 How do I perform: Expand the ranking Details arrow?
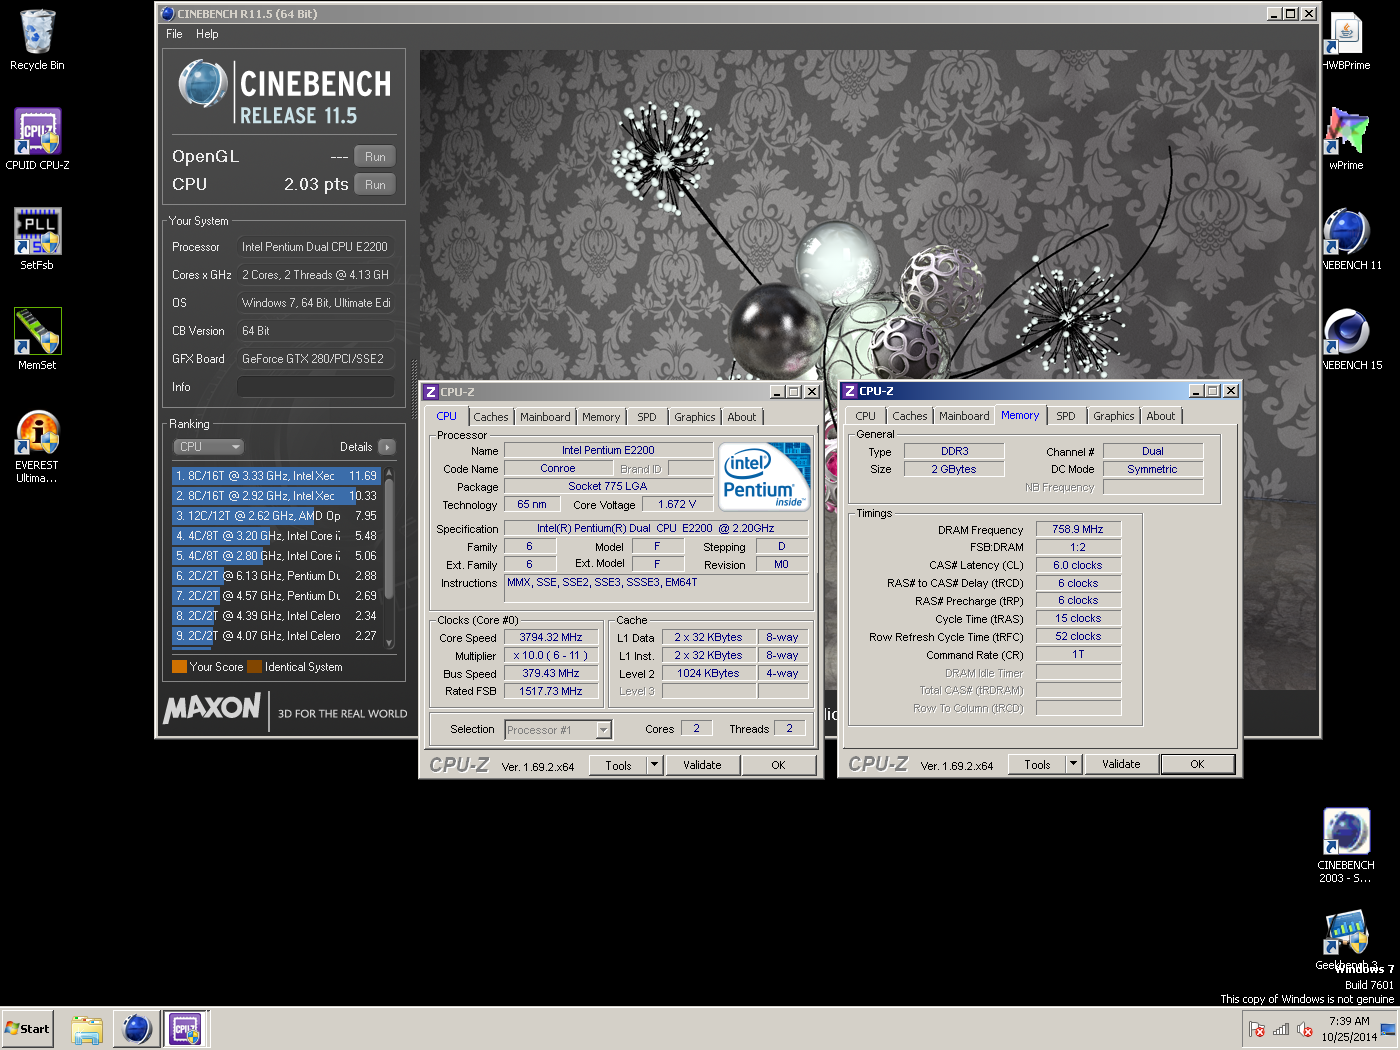(x=387, y=447)
